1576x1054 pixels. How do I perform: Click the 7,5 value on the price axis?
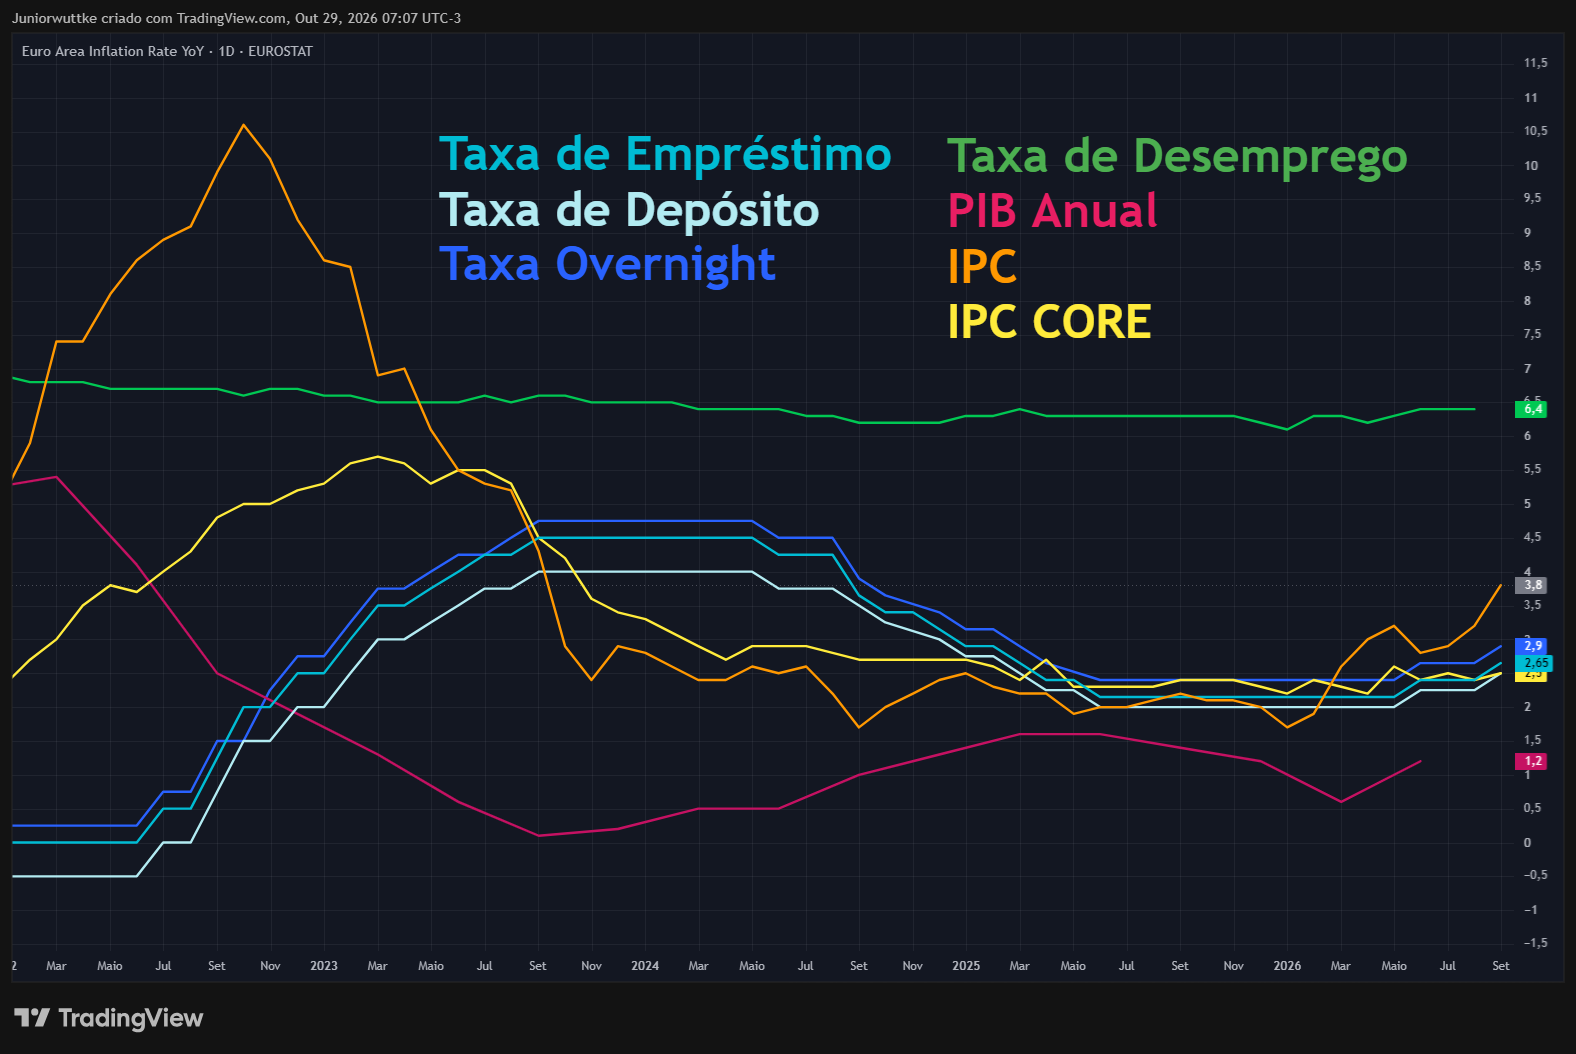(1532, 334)
